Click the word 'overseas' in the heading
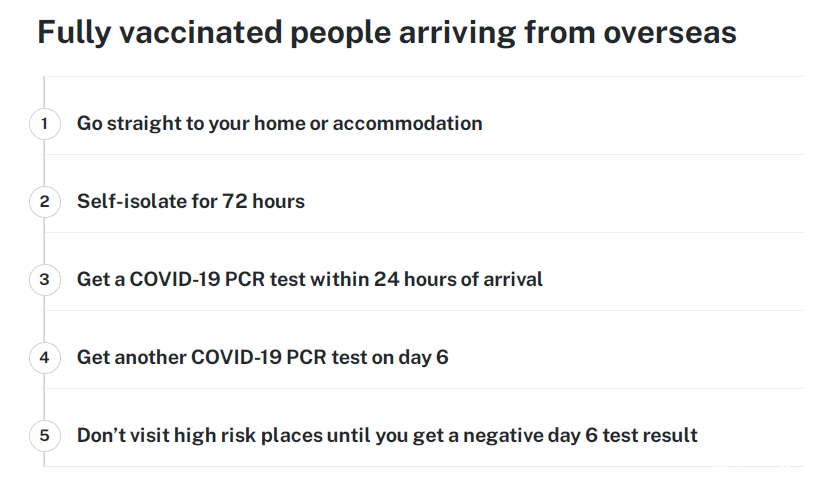 click(670, 33)
